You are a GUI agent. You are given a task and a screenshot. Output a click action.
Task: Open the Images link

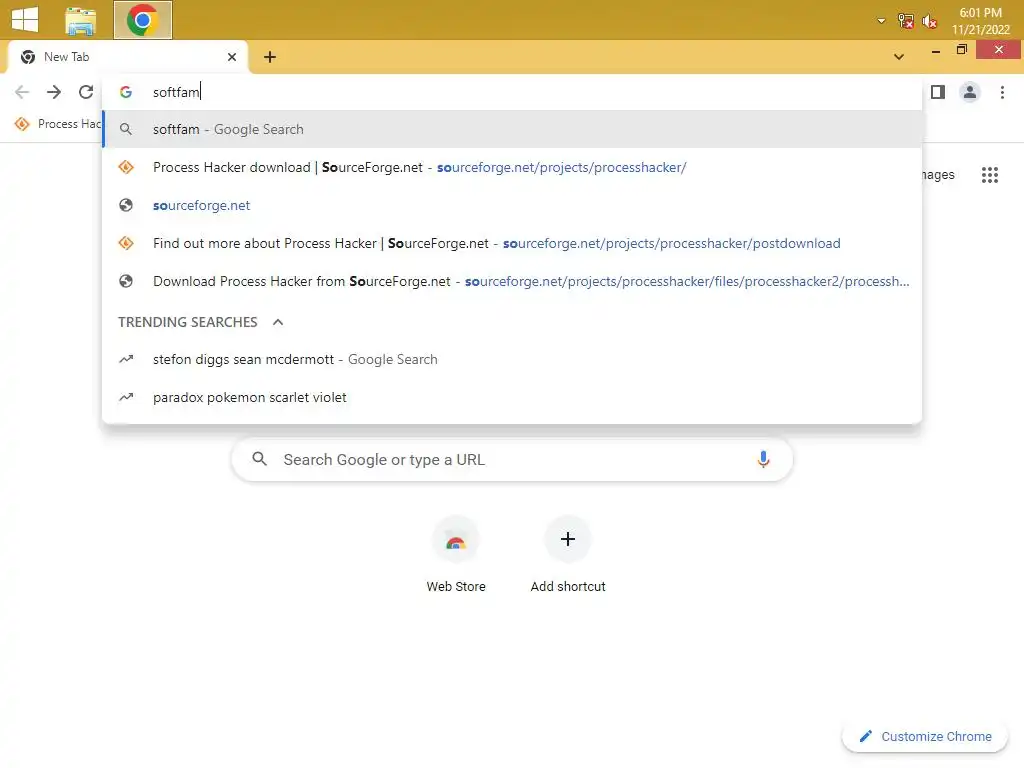point(938,175)
